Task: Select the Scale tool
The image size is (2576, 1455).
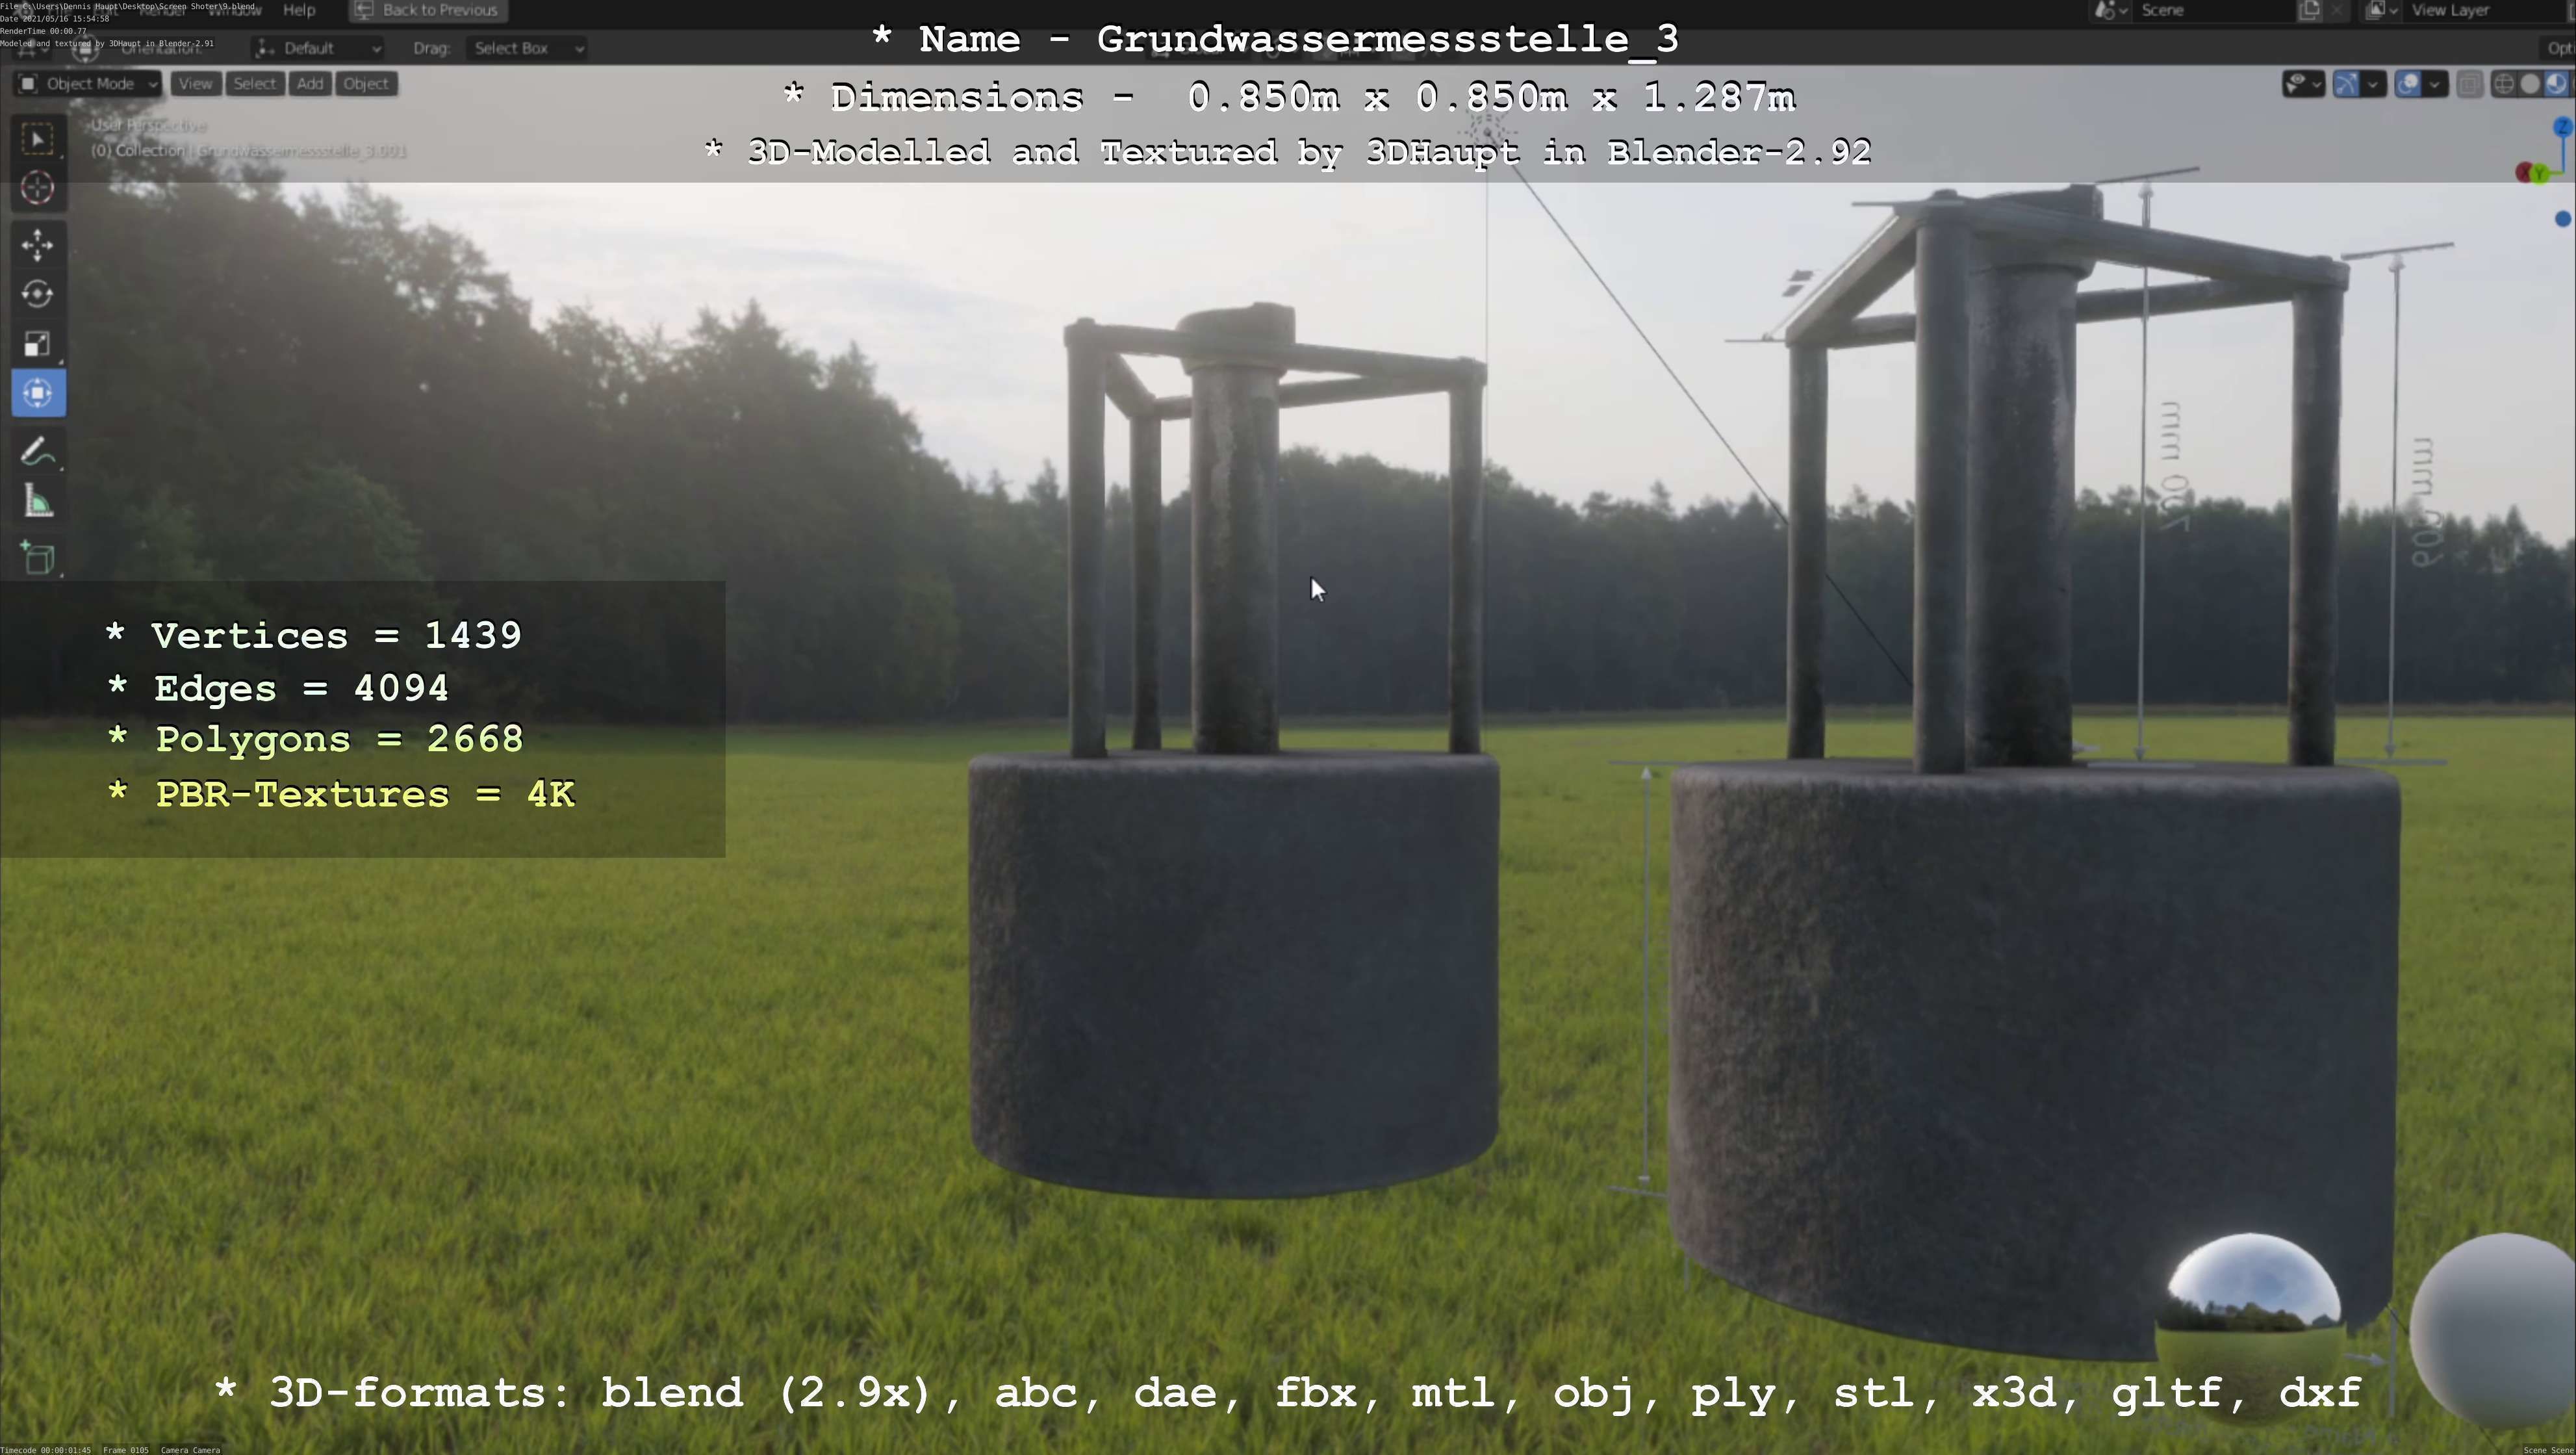Action: pyautogui.click(x=38, y=344)
